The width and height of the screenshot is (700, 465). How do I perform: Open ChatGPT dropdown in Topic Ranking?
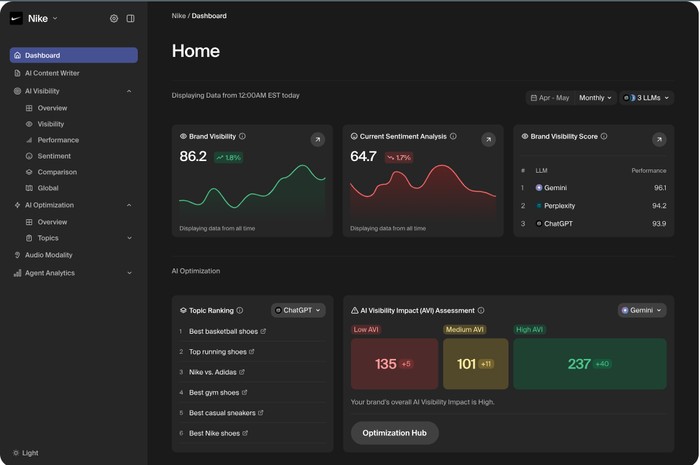coord(298,310)
